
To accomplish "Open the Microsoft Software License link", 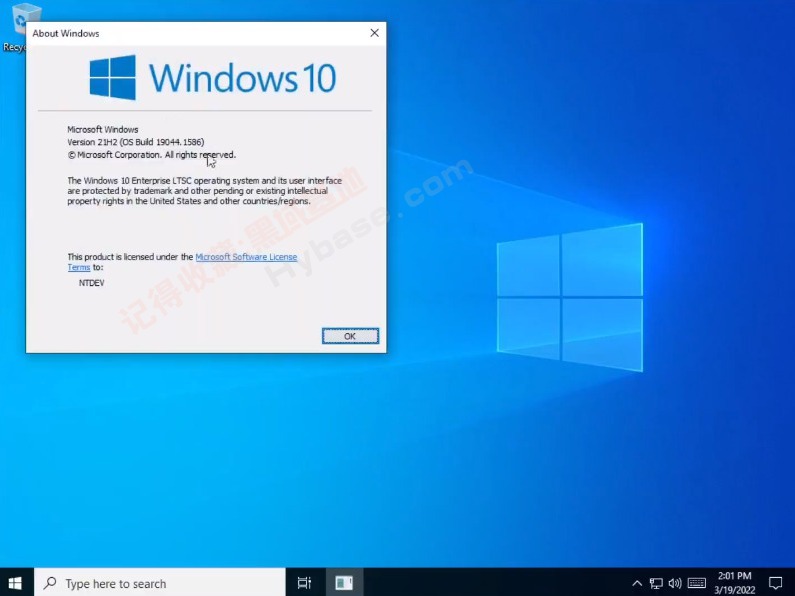I will (x=246, y=257).
